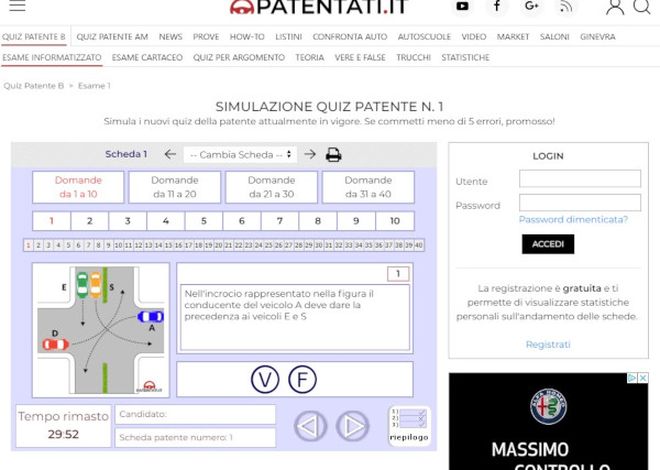Jump to question 7 large box
This screenshot has height=470, width=660.
click(x=280, y=221)
